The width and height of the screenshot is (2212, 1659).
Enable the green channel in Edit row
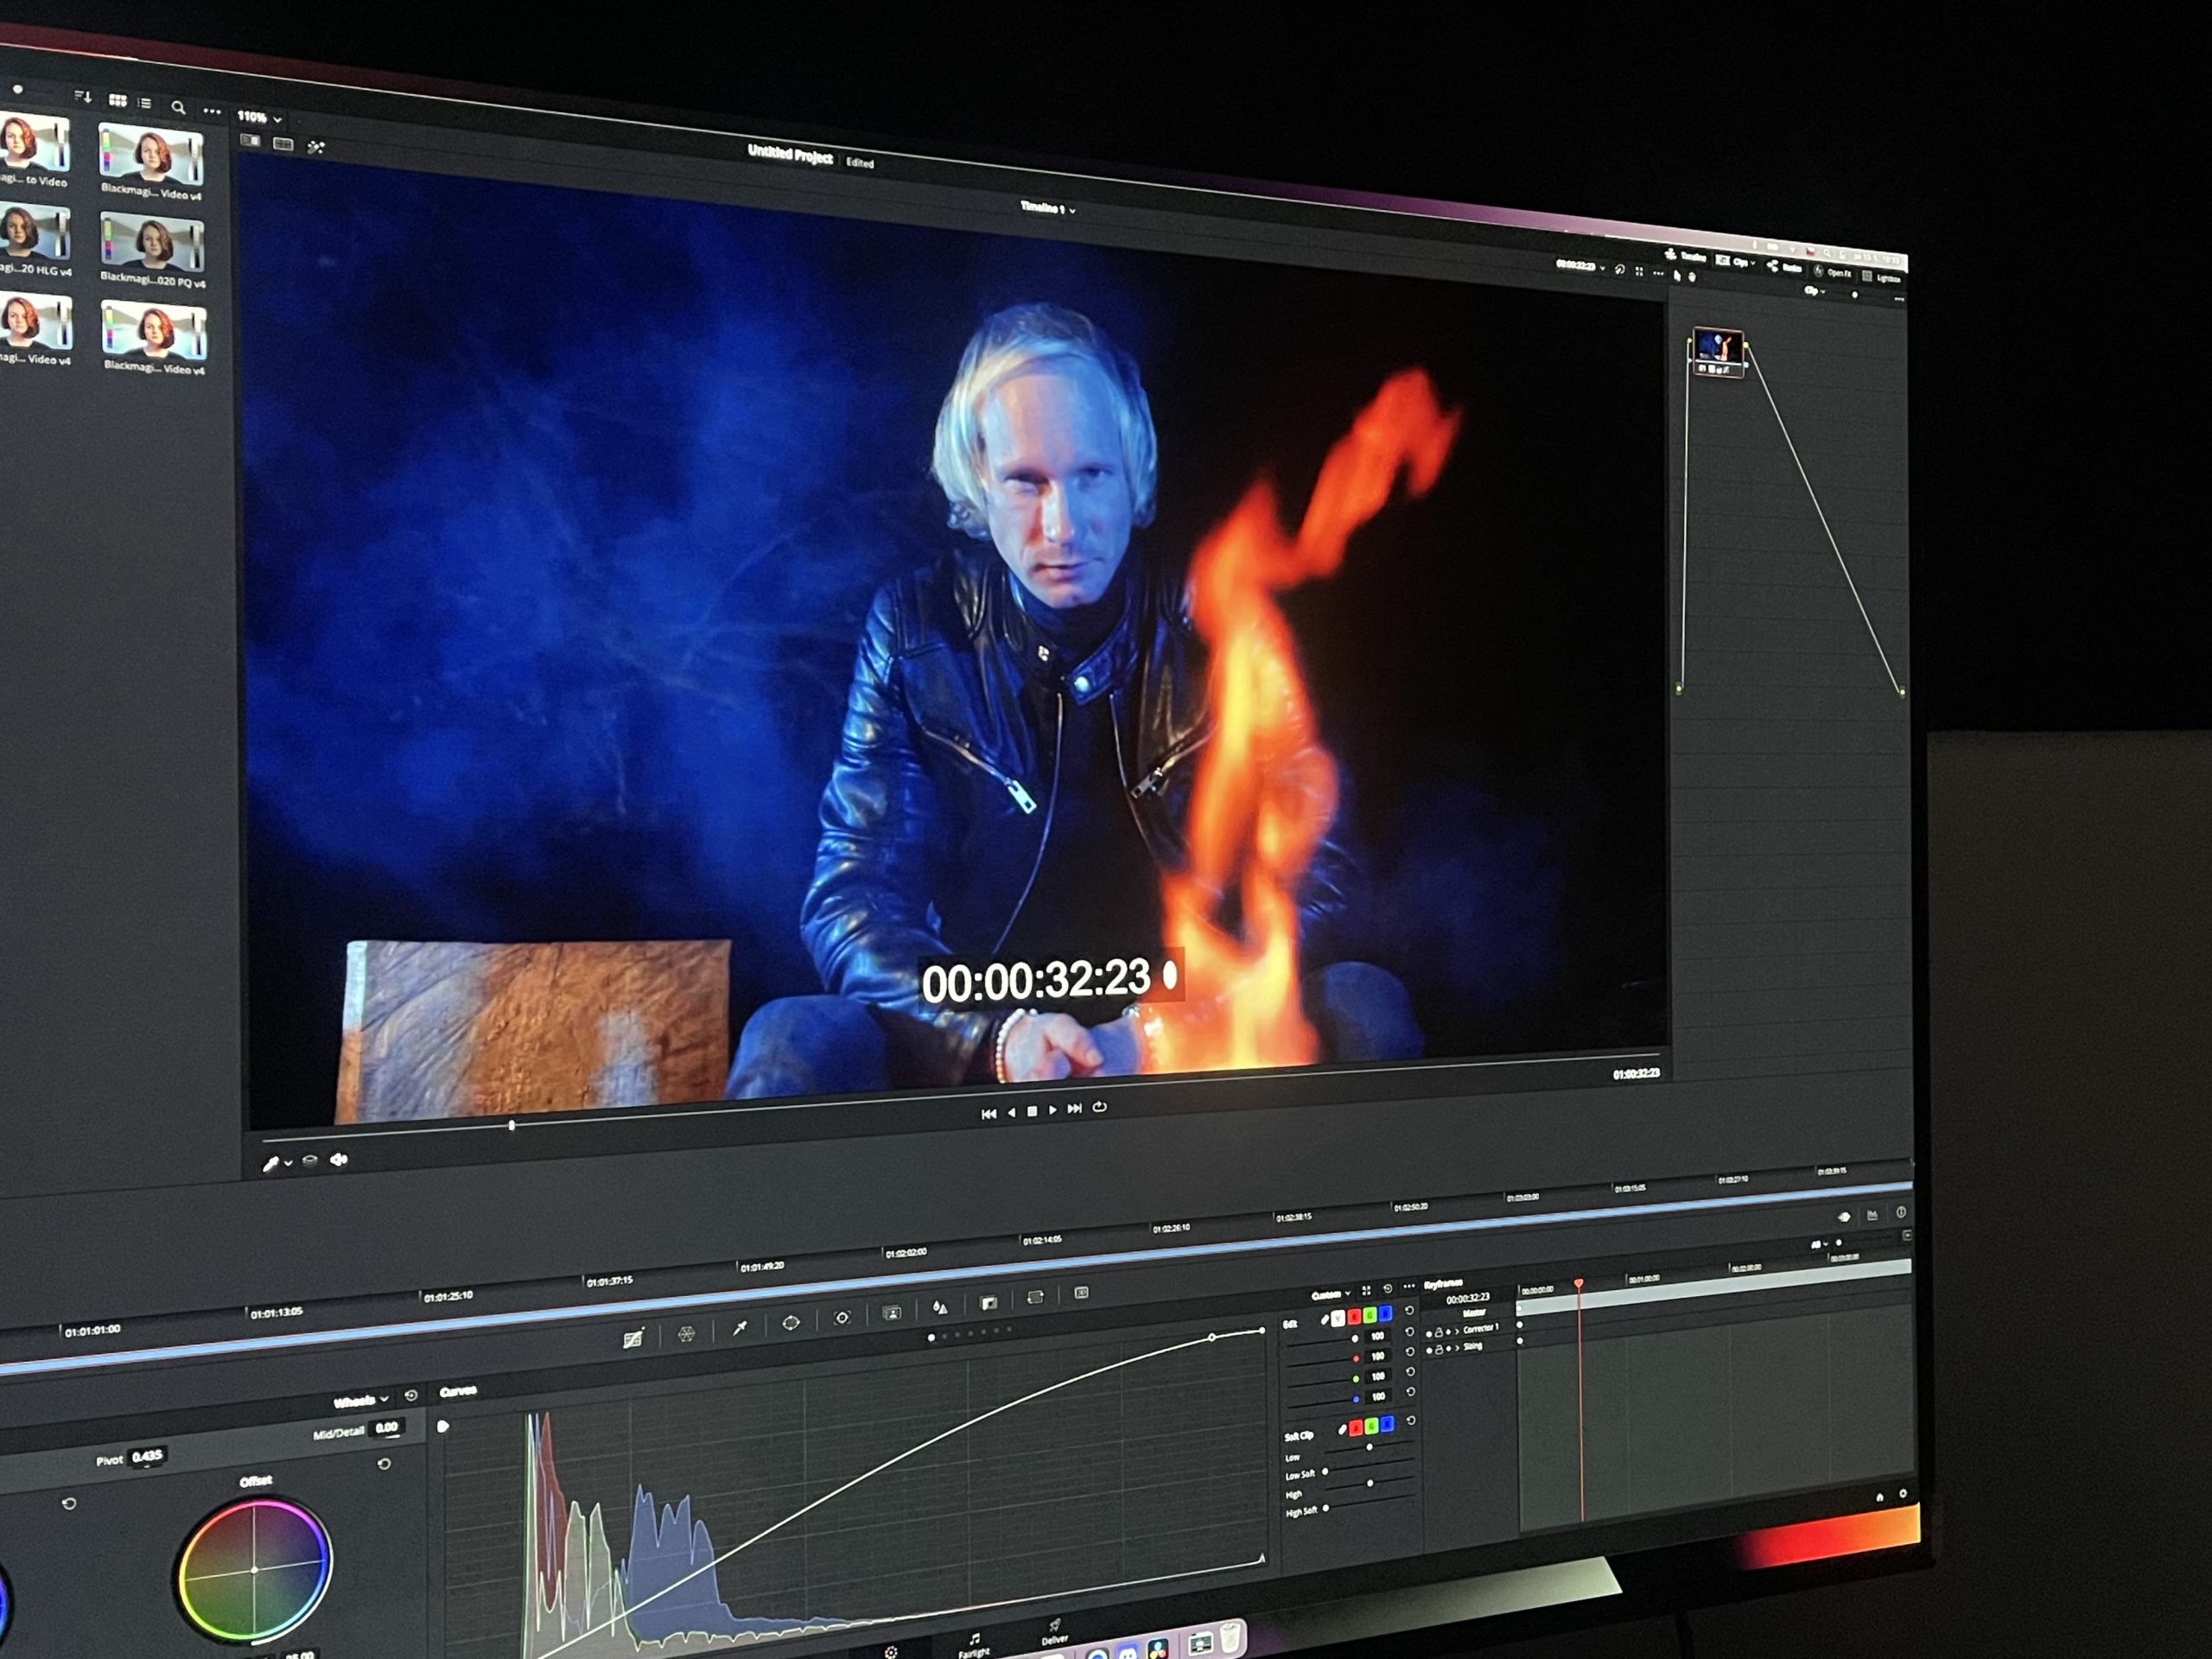(x=1370, y=1315)
